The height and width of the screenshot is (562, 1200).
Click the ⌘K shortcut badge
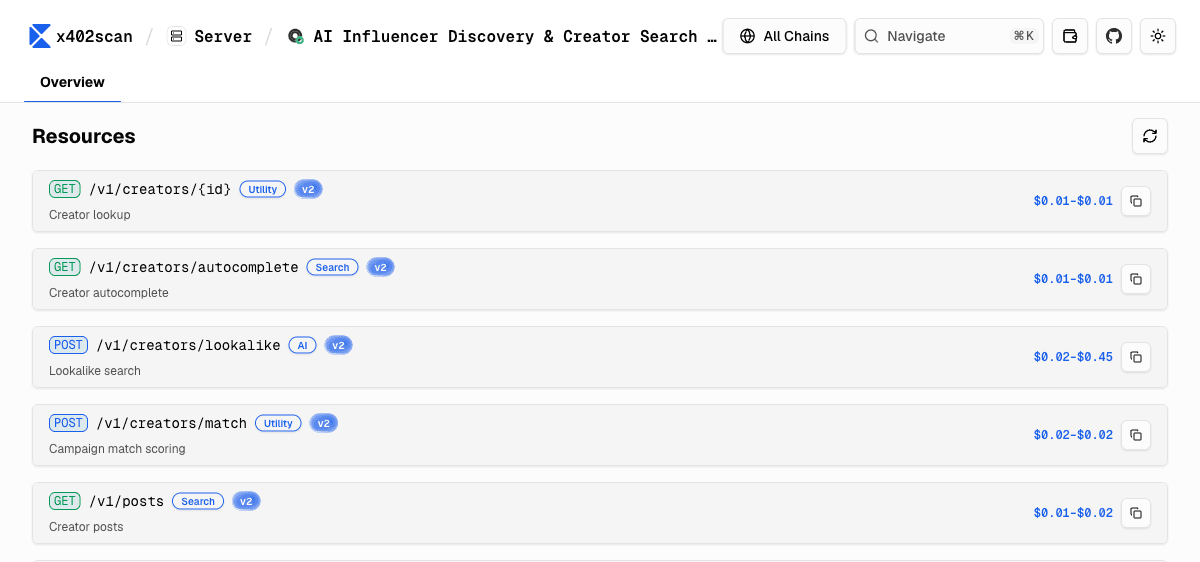click(1023, 36)
